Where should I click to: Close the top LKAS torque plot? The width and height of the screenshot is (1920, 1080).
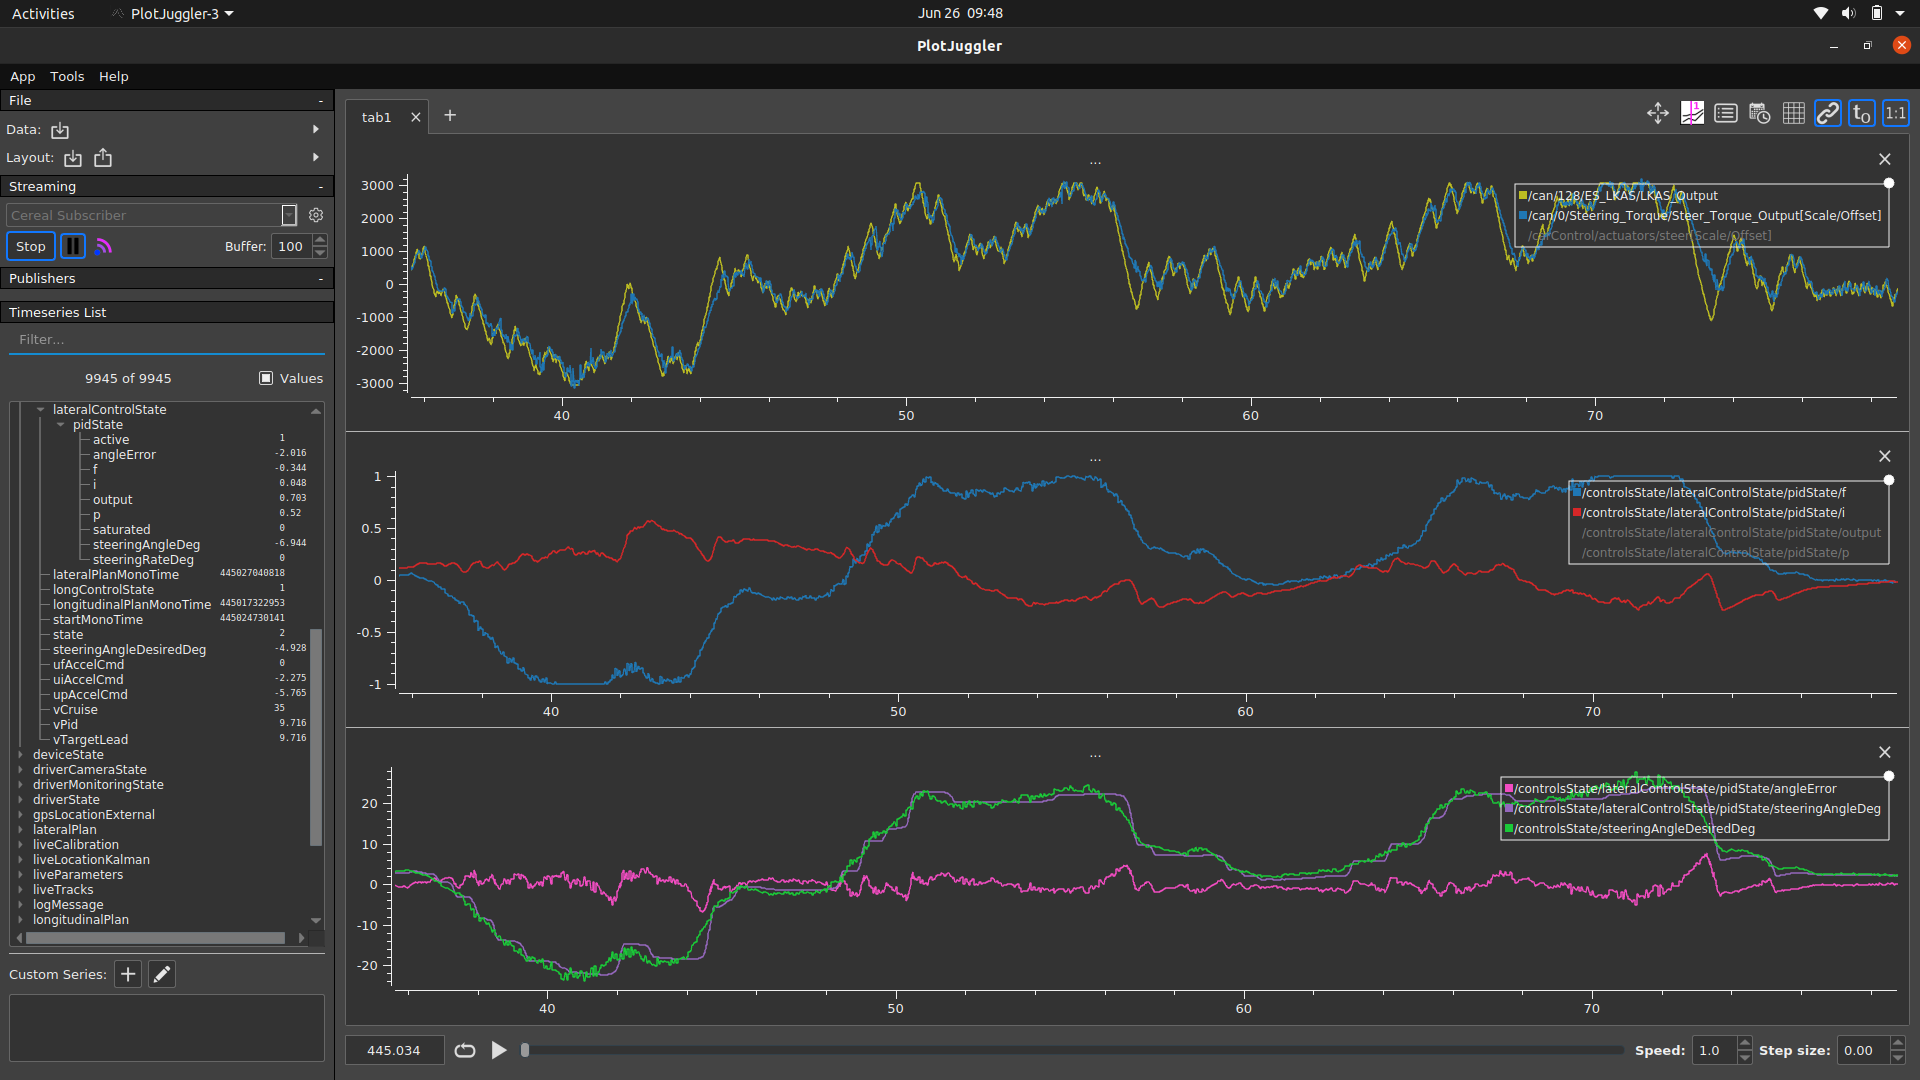(x=1885, y=159)
